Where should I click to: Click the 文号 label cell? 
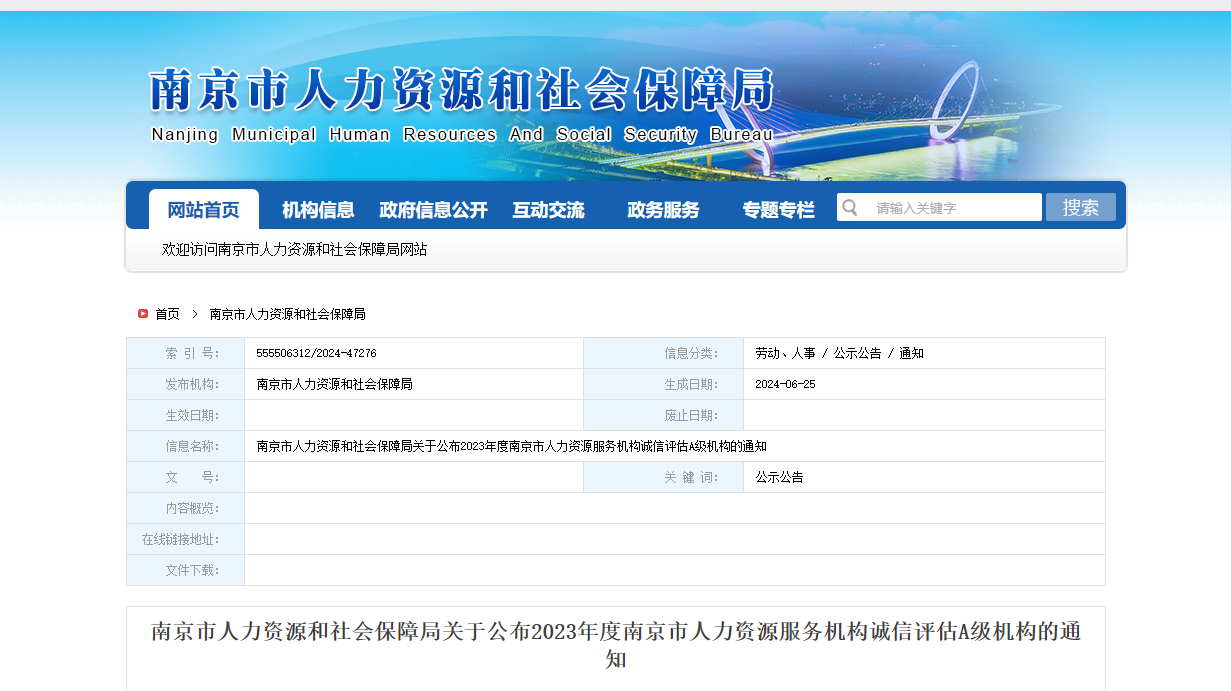pyautogui.click(x=185, y=477)
